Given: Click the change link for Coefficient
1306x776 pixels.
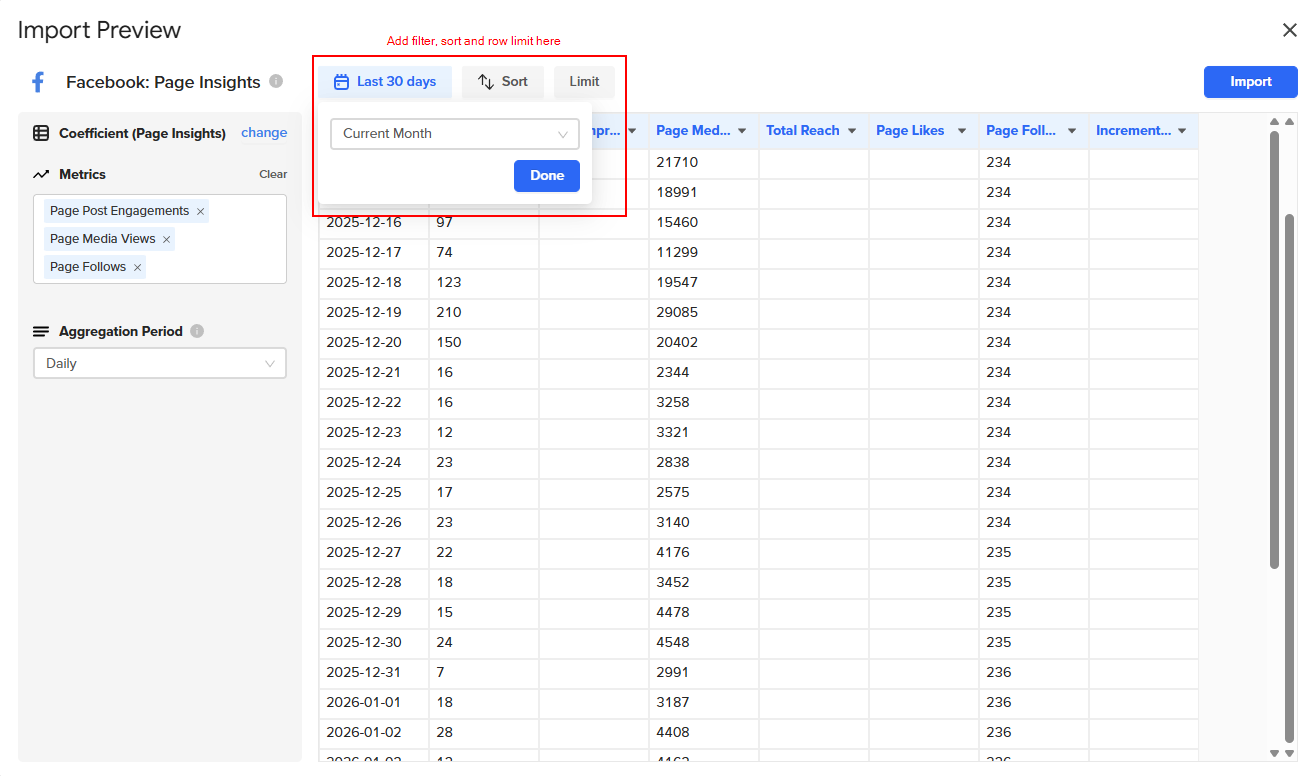Looking at the screenshot, I should pyautogui.click(x=264, y=133).
